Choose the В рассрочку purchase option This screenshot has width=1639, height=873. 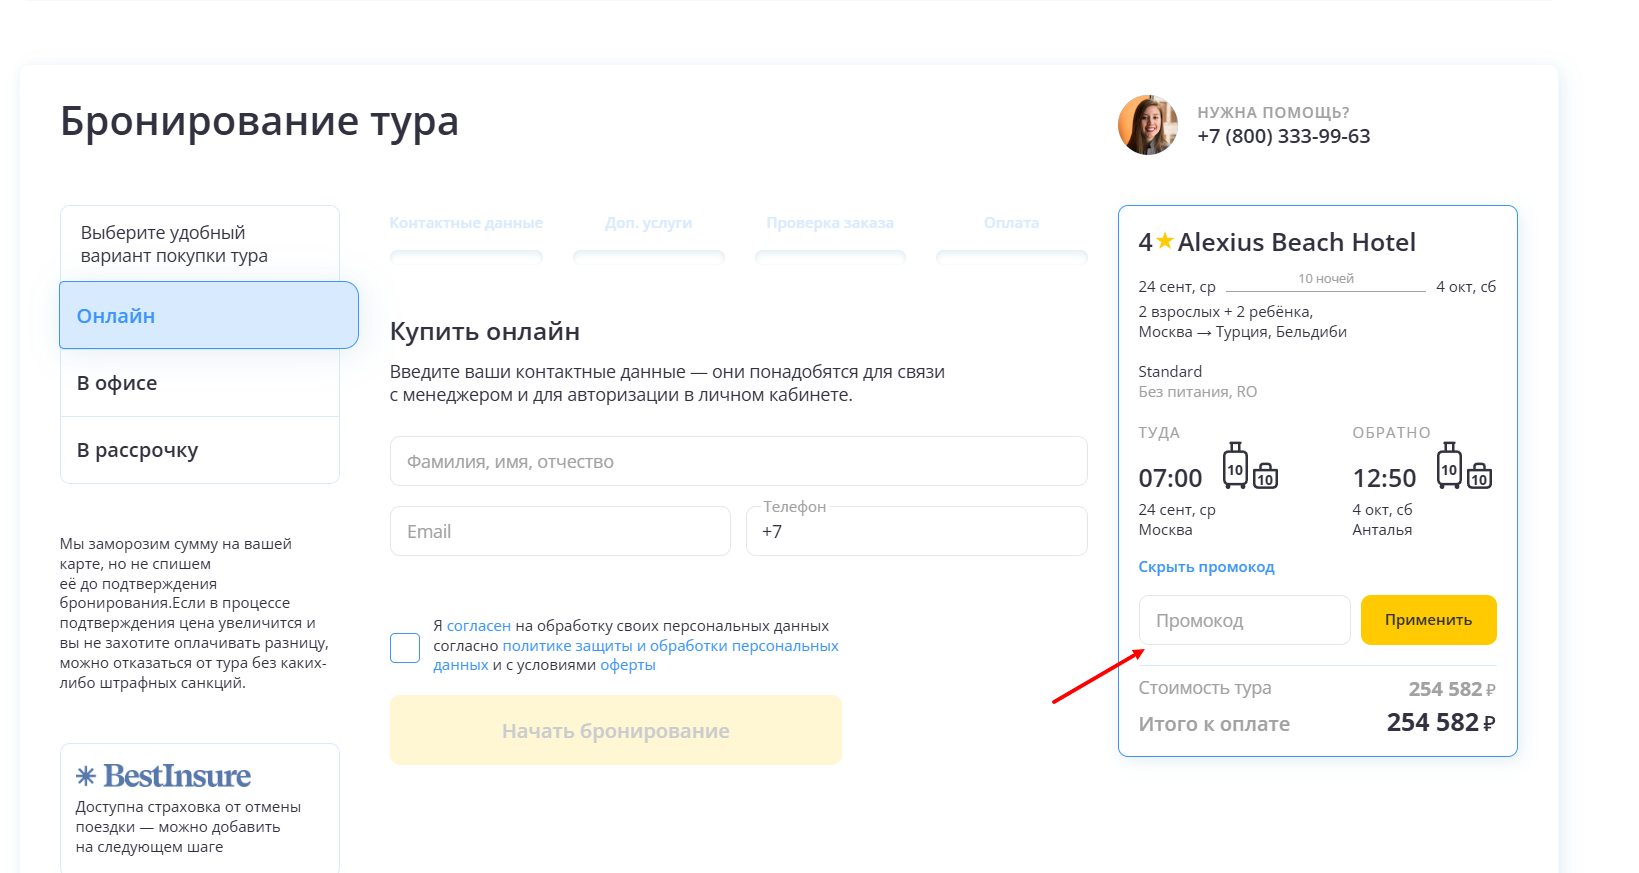click(x=200, y=450)
